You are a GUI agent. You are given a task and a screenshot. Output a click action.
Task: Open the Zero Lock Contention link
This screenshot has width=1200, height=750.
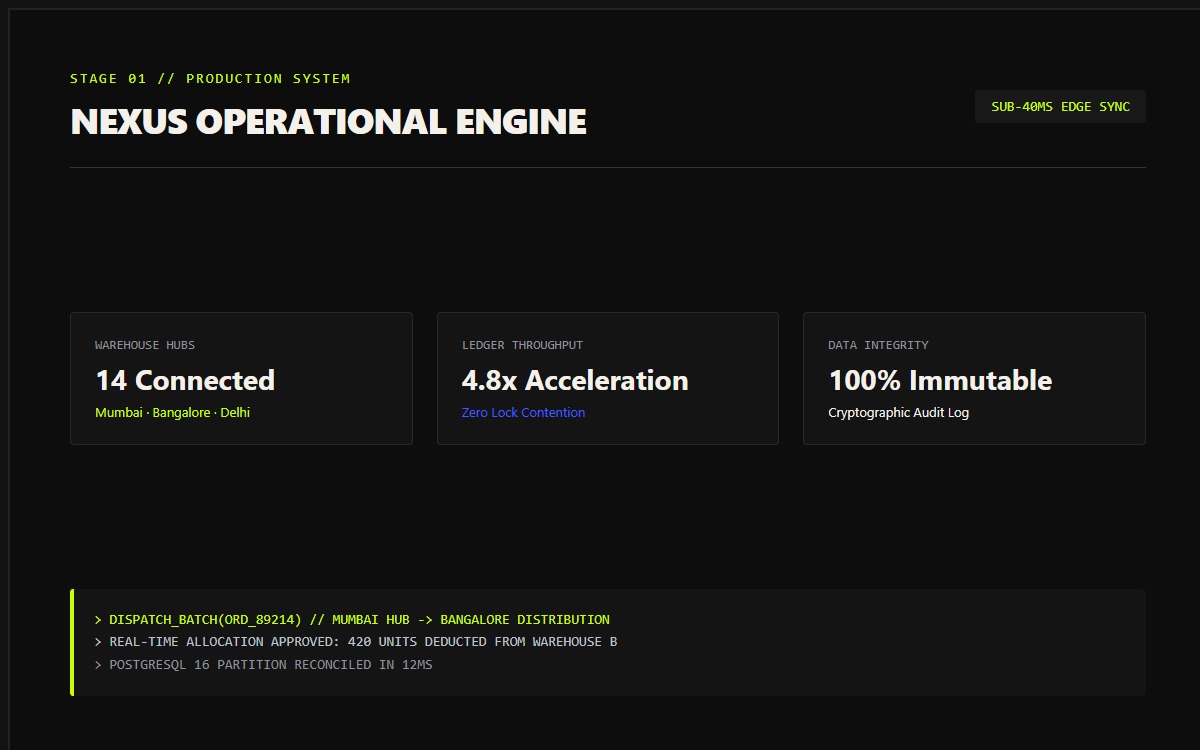click(x=524, y=413)
